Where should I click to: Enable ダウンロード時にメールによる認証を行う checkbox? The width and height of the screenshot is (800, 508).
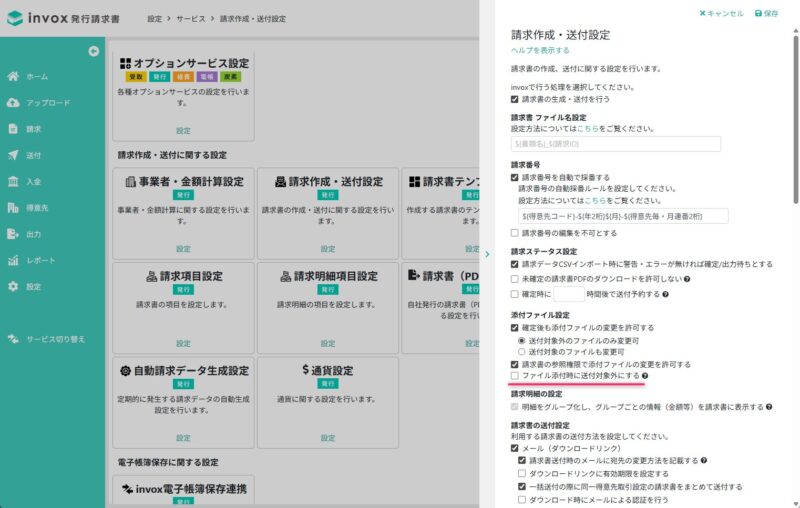pyautogui.click(x=521, y=500)
